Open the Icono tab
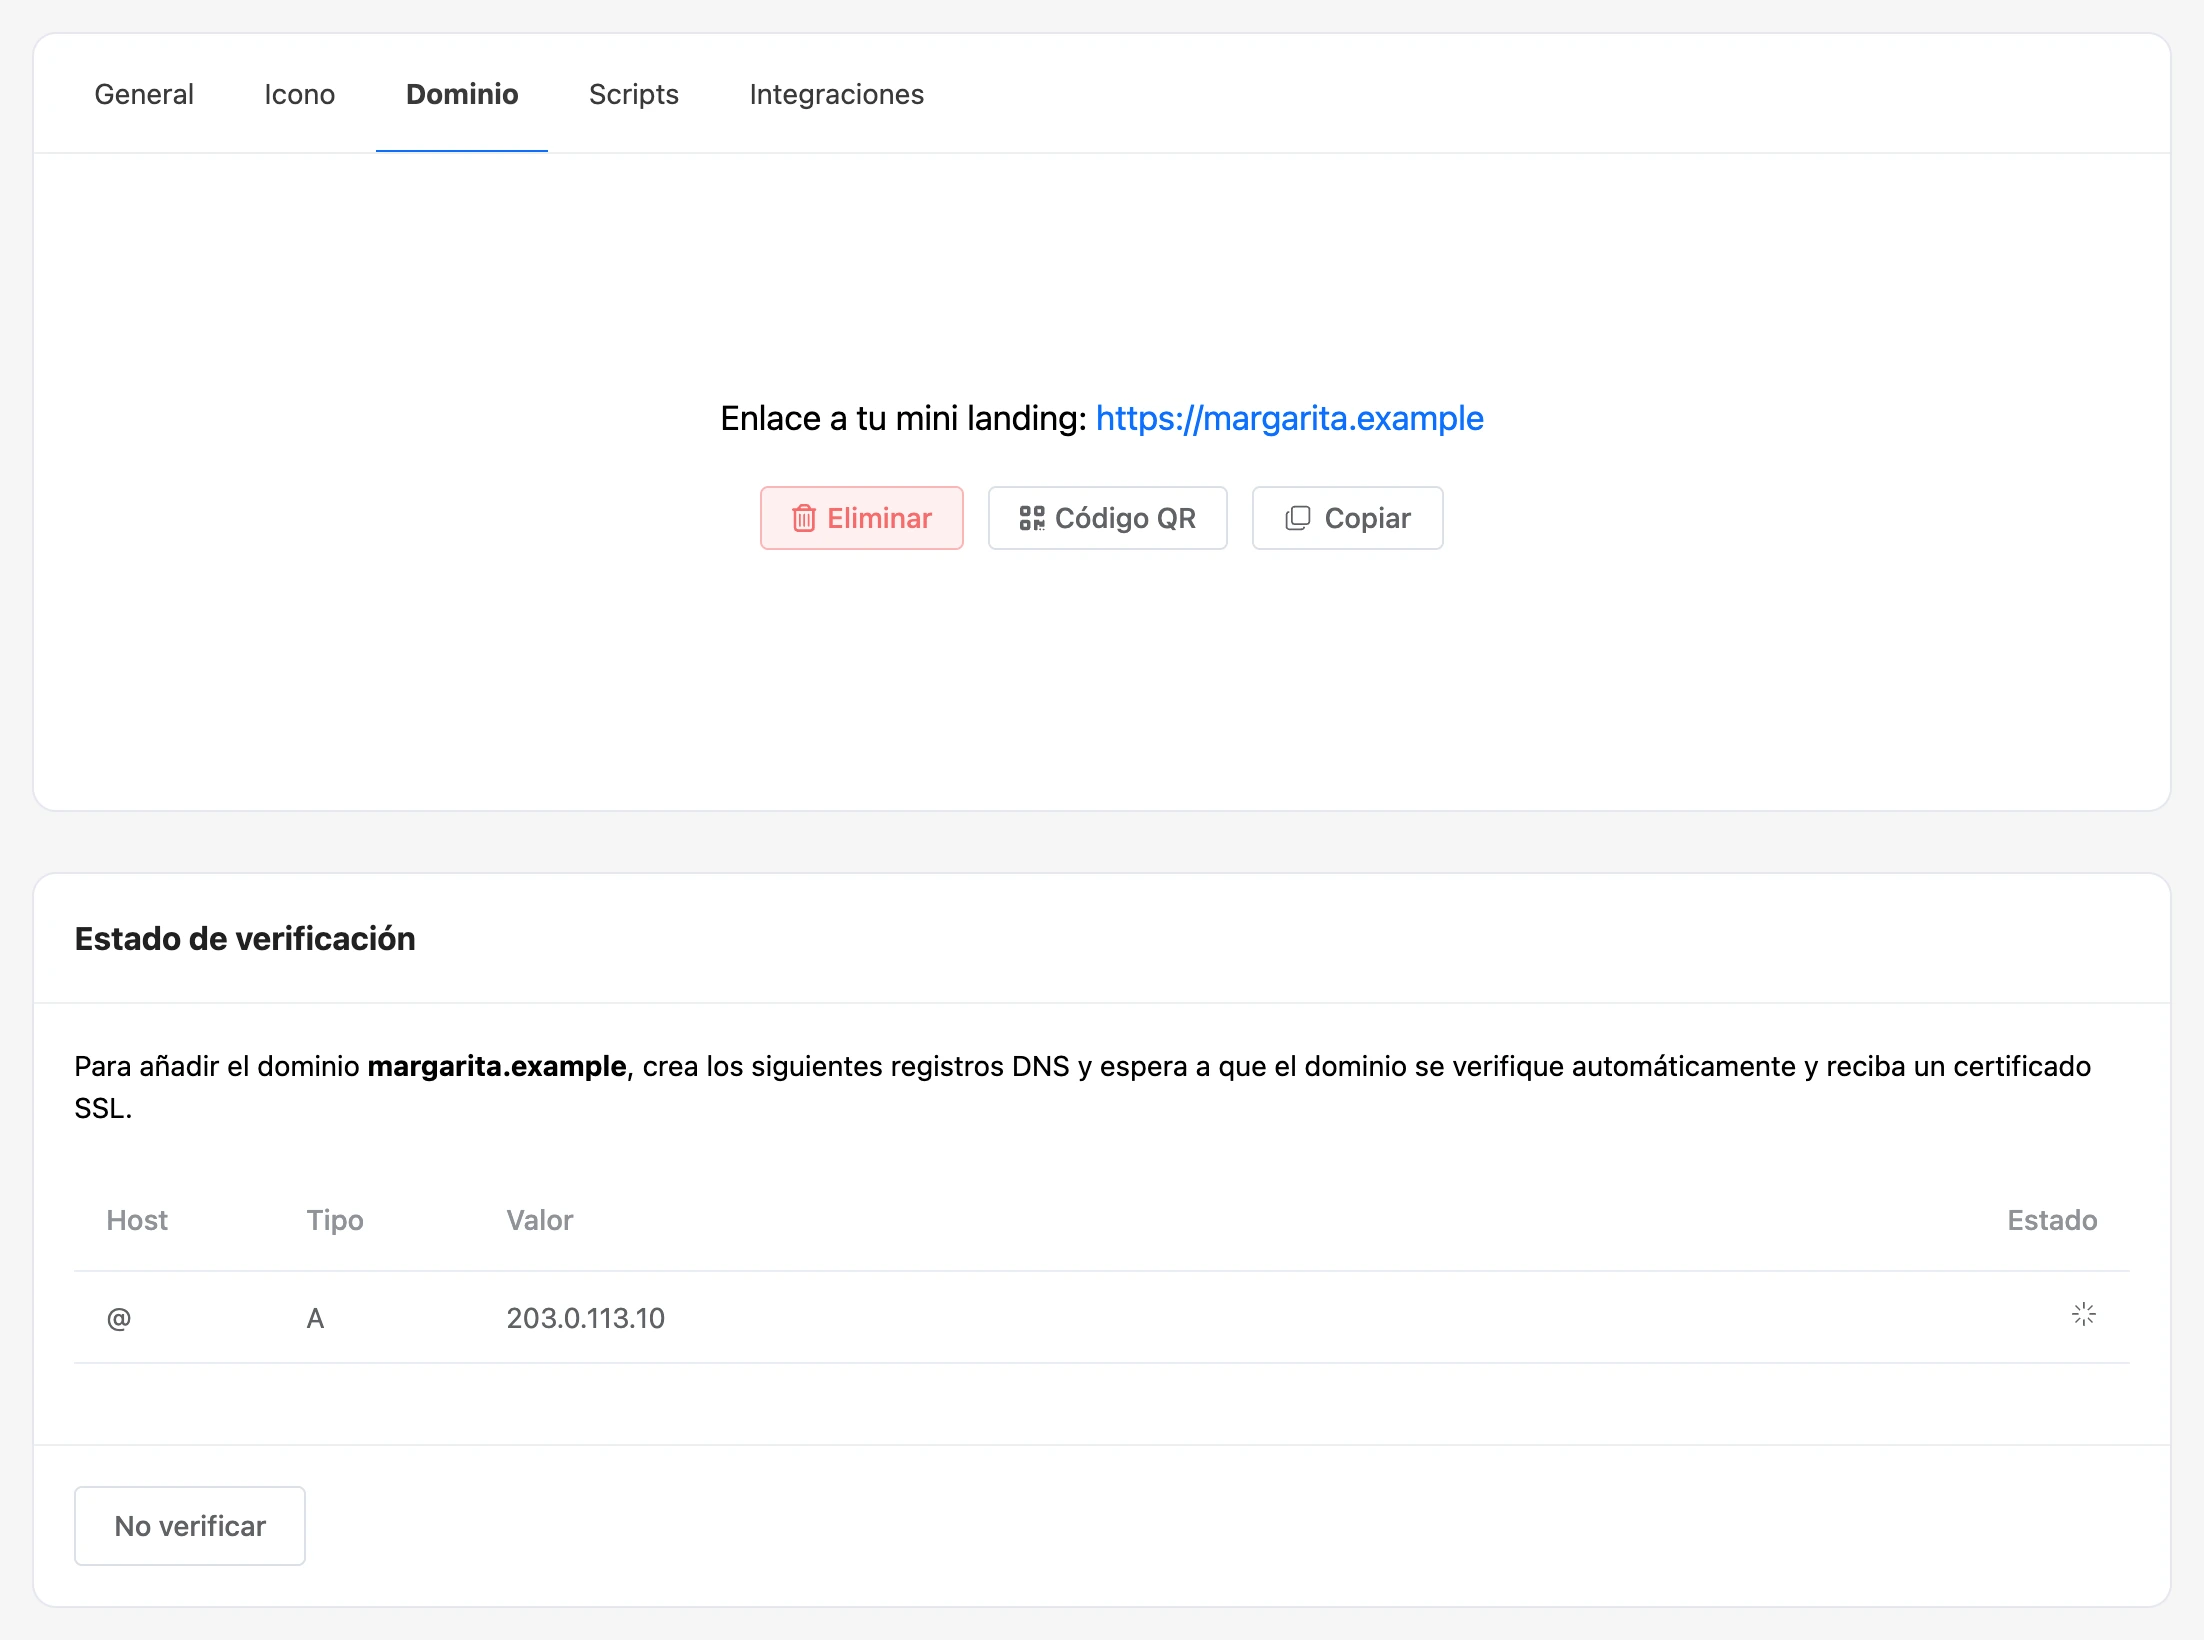2204x1640 pixels. tap(299, 94)
